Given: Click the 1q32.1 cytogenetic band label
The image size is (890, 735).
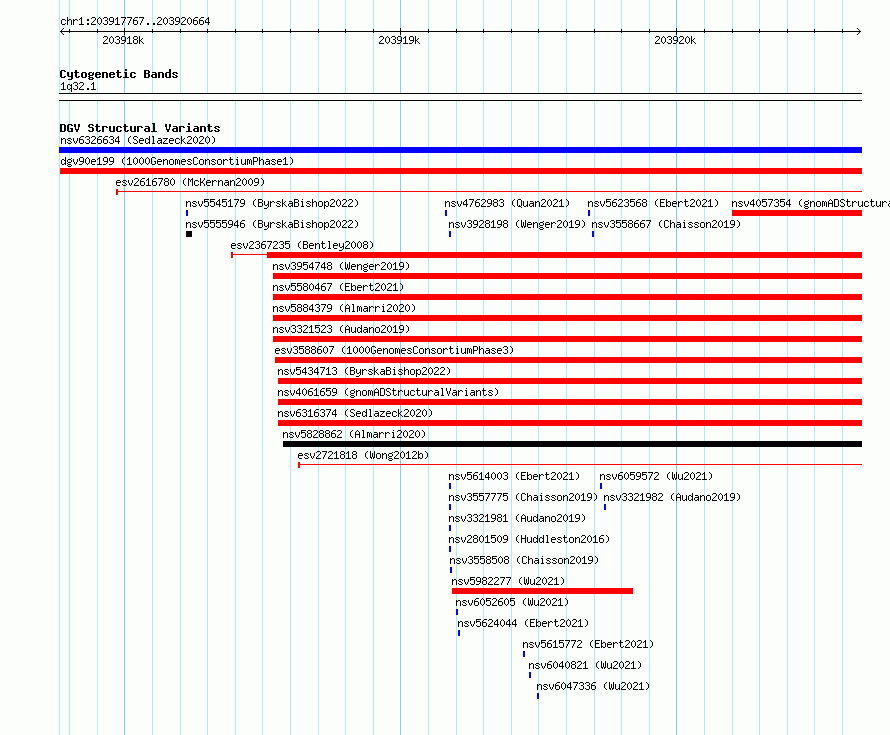Looking at the screenshot, I should [x=78, y=87].
